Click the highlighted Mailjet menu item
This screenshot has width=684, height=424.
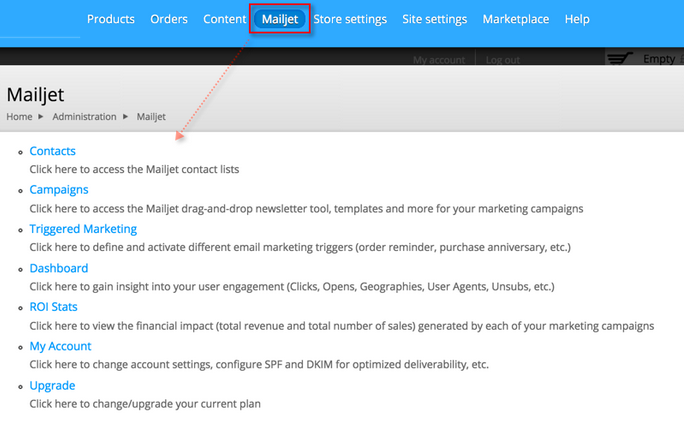(280, 19)
